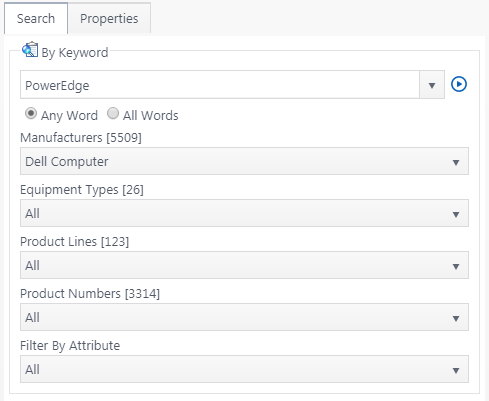Screen dimensions: 489x401
Task: Expand the Equipment Types dropdown
Action: 244,213
